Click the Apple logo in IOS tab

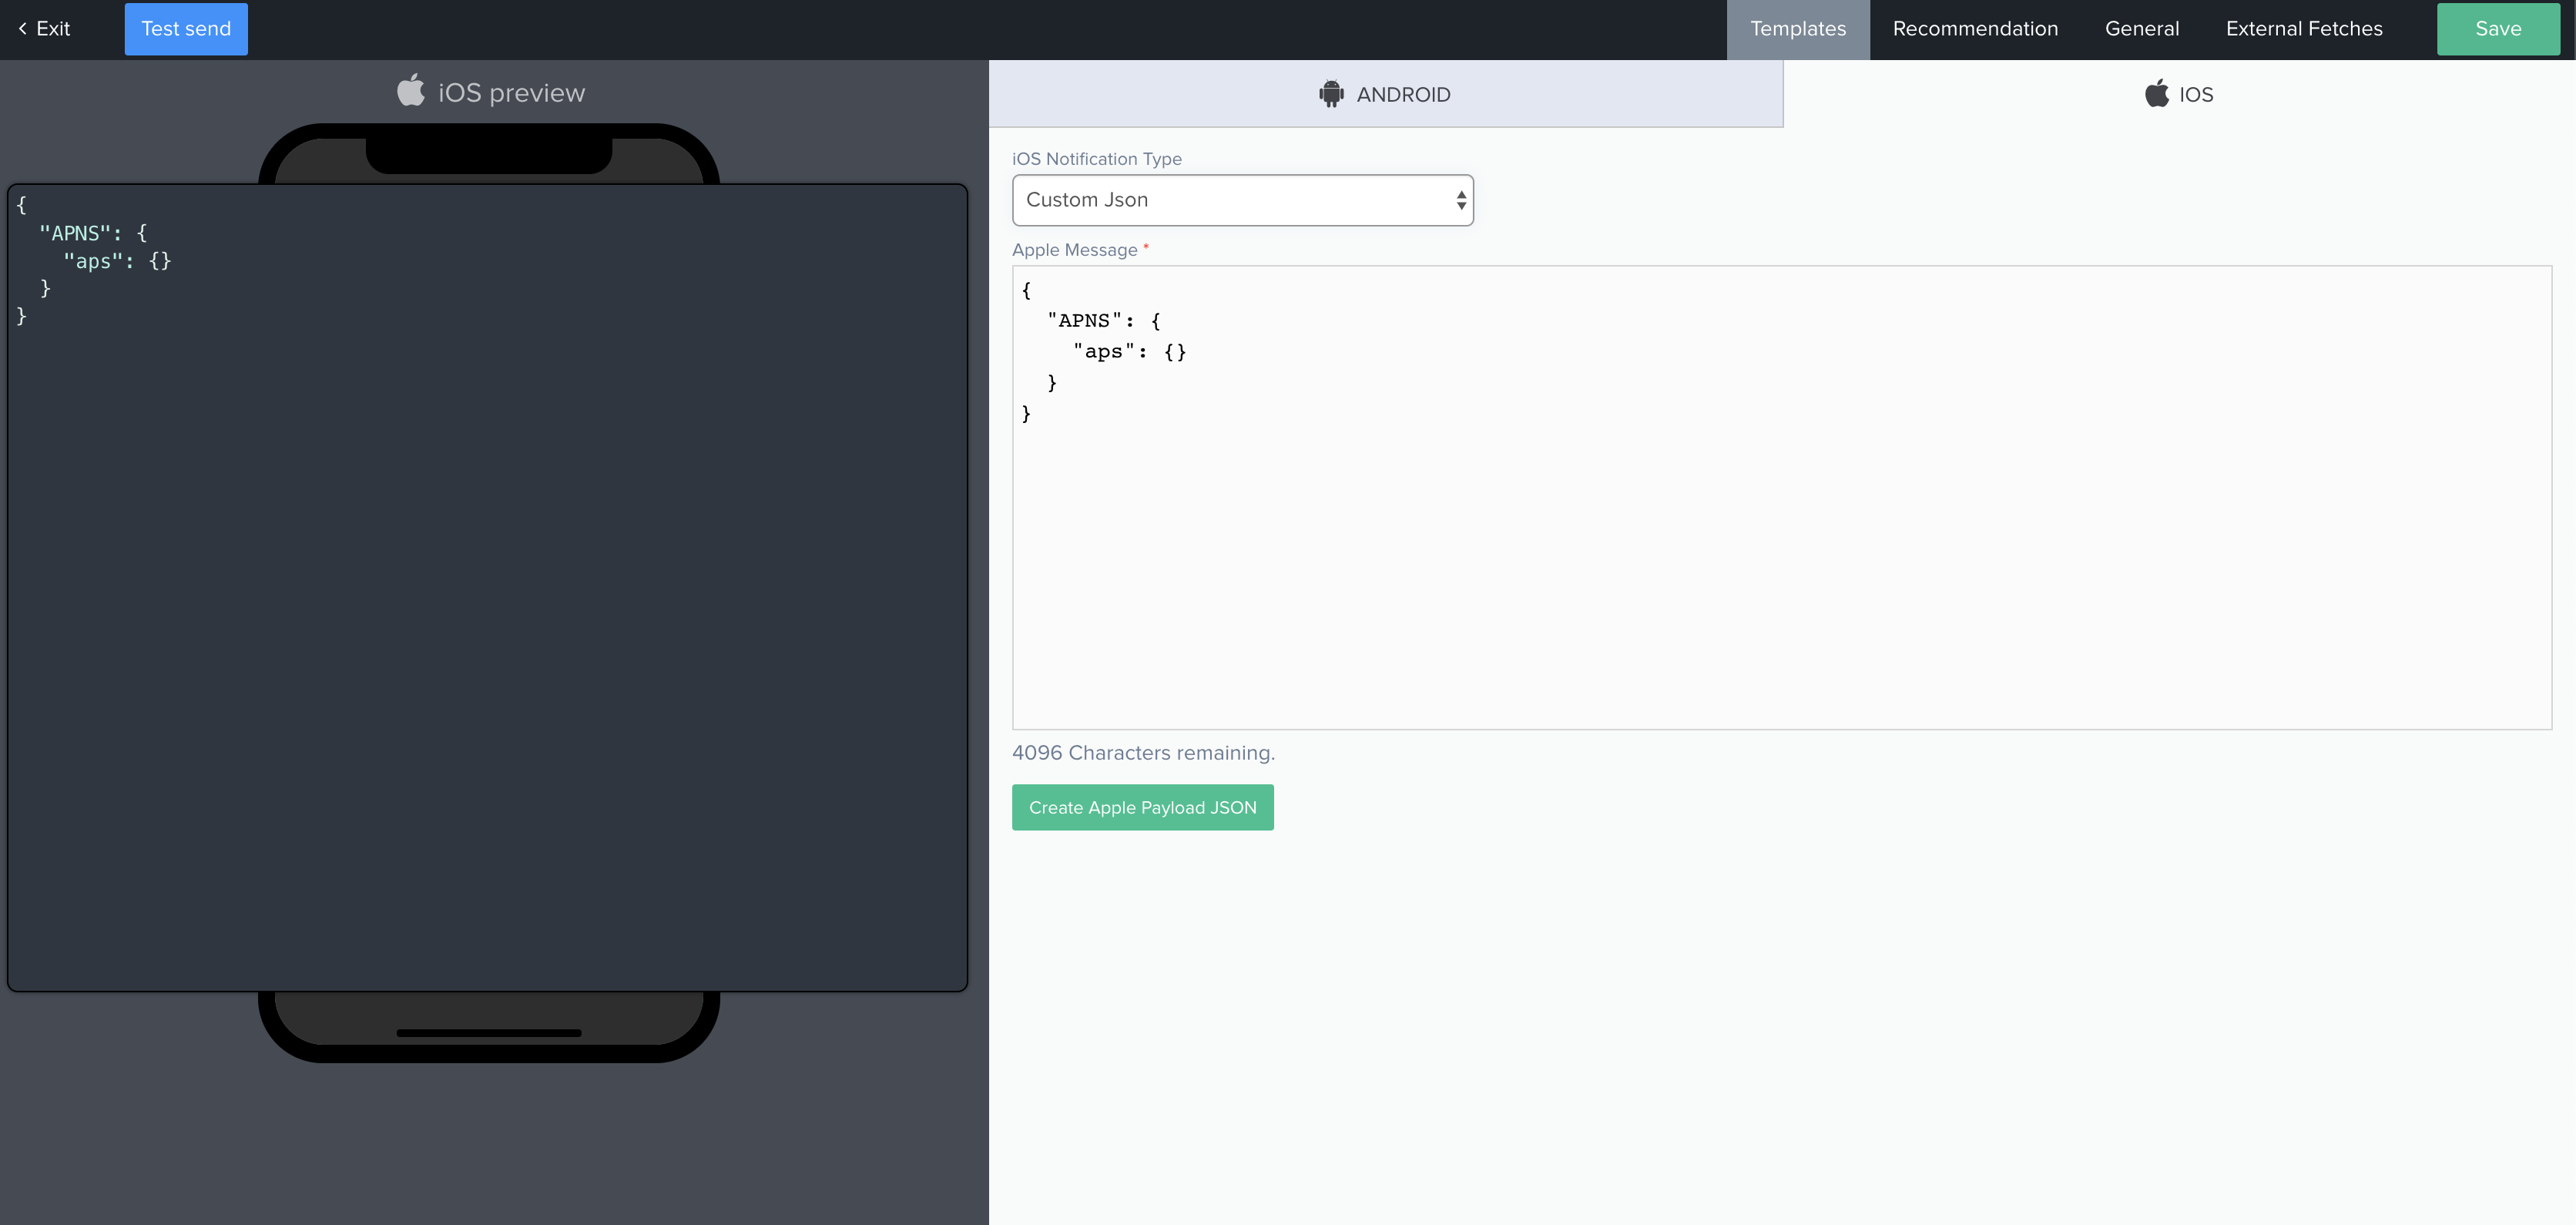(x=2157, y=93)
